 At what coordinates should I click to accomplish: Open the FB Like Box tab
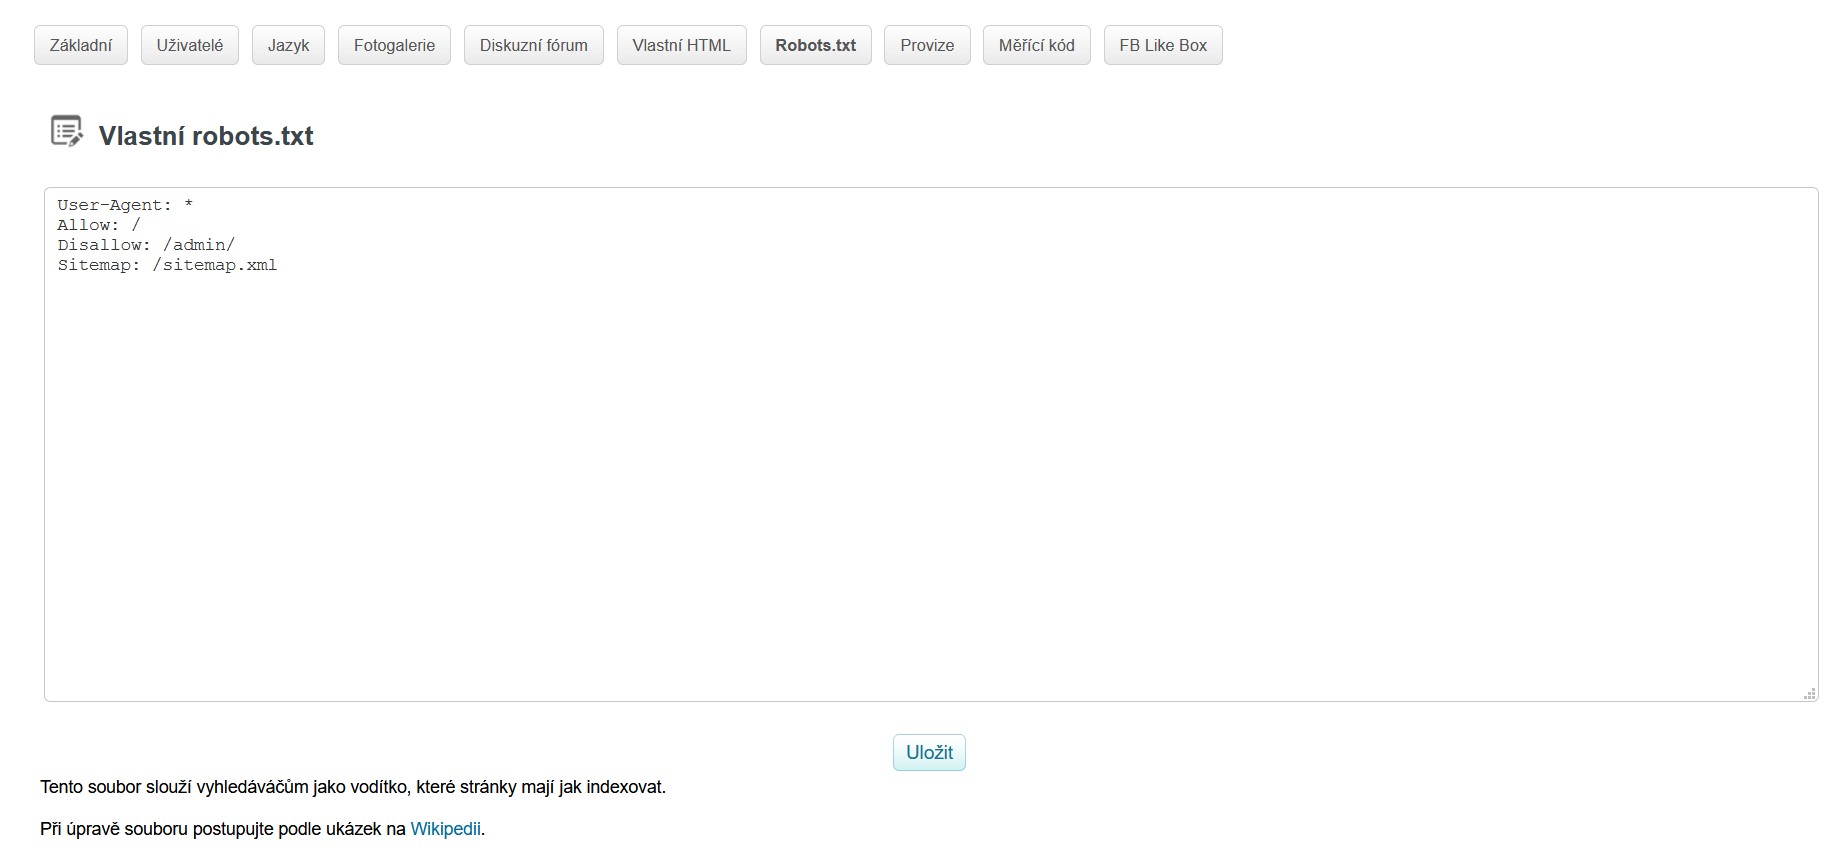point(1163,46)
